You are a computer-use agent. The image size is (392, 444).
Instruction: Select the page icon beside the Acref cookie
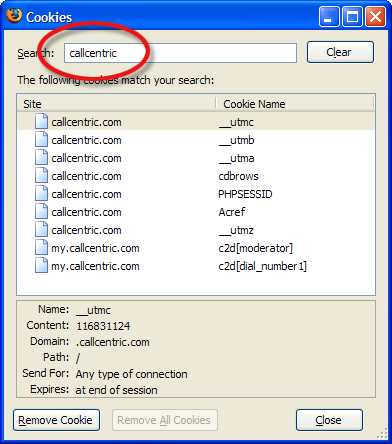pyautogui.click(x=41, y=211)
